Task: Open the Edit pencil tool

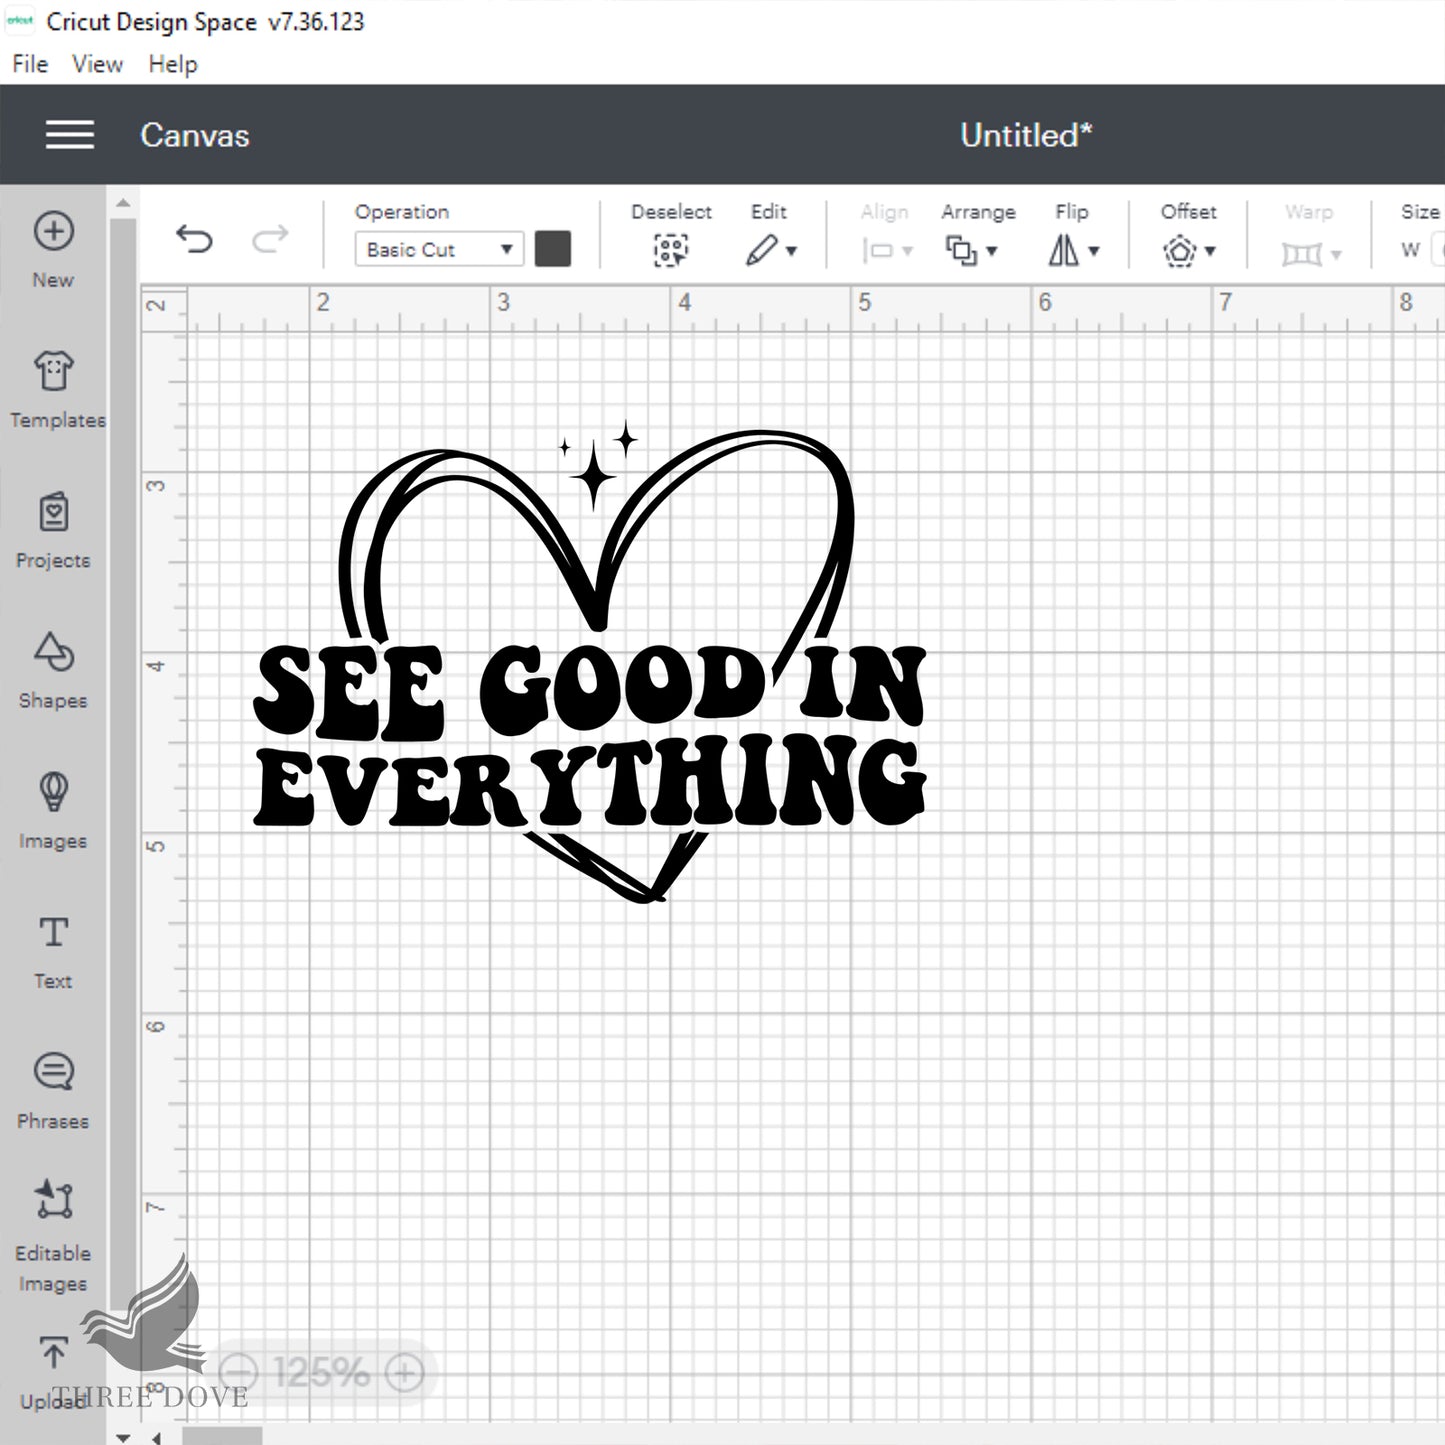Action: [761, 250]
